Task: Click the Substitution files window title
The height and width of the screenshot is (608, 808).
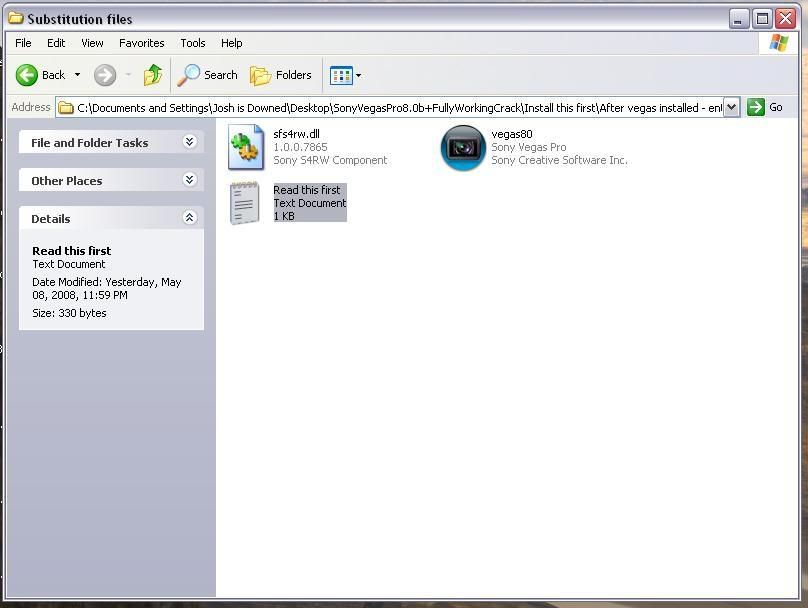Action: coord(80,19)
